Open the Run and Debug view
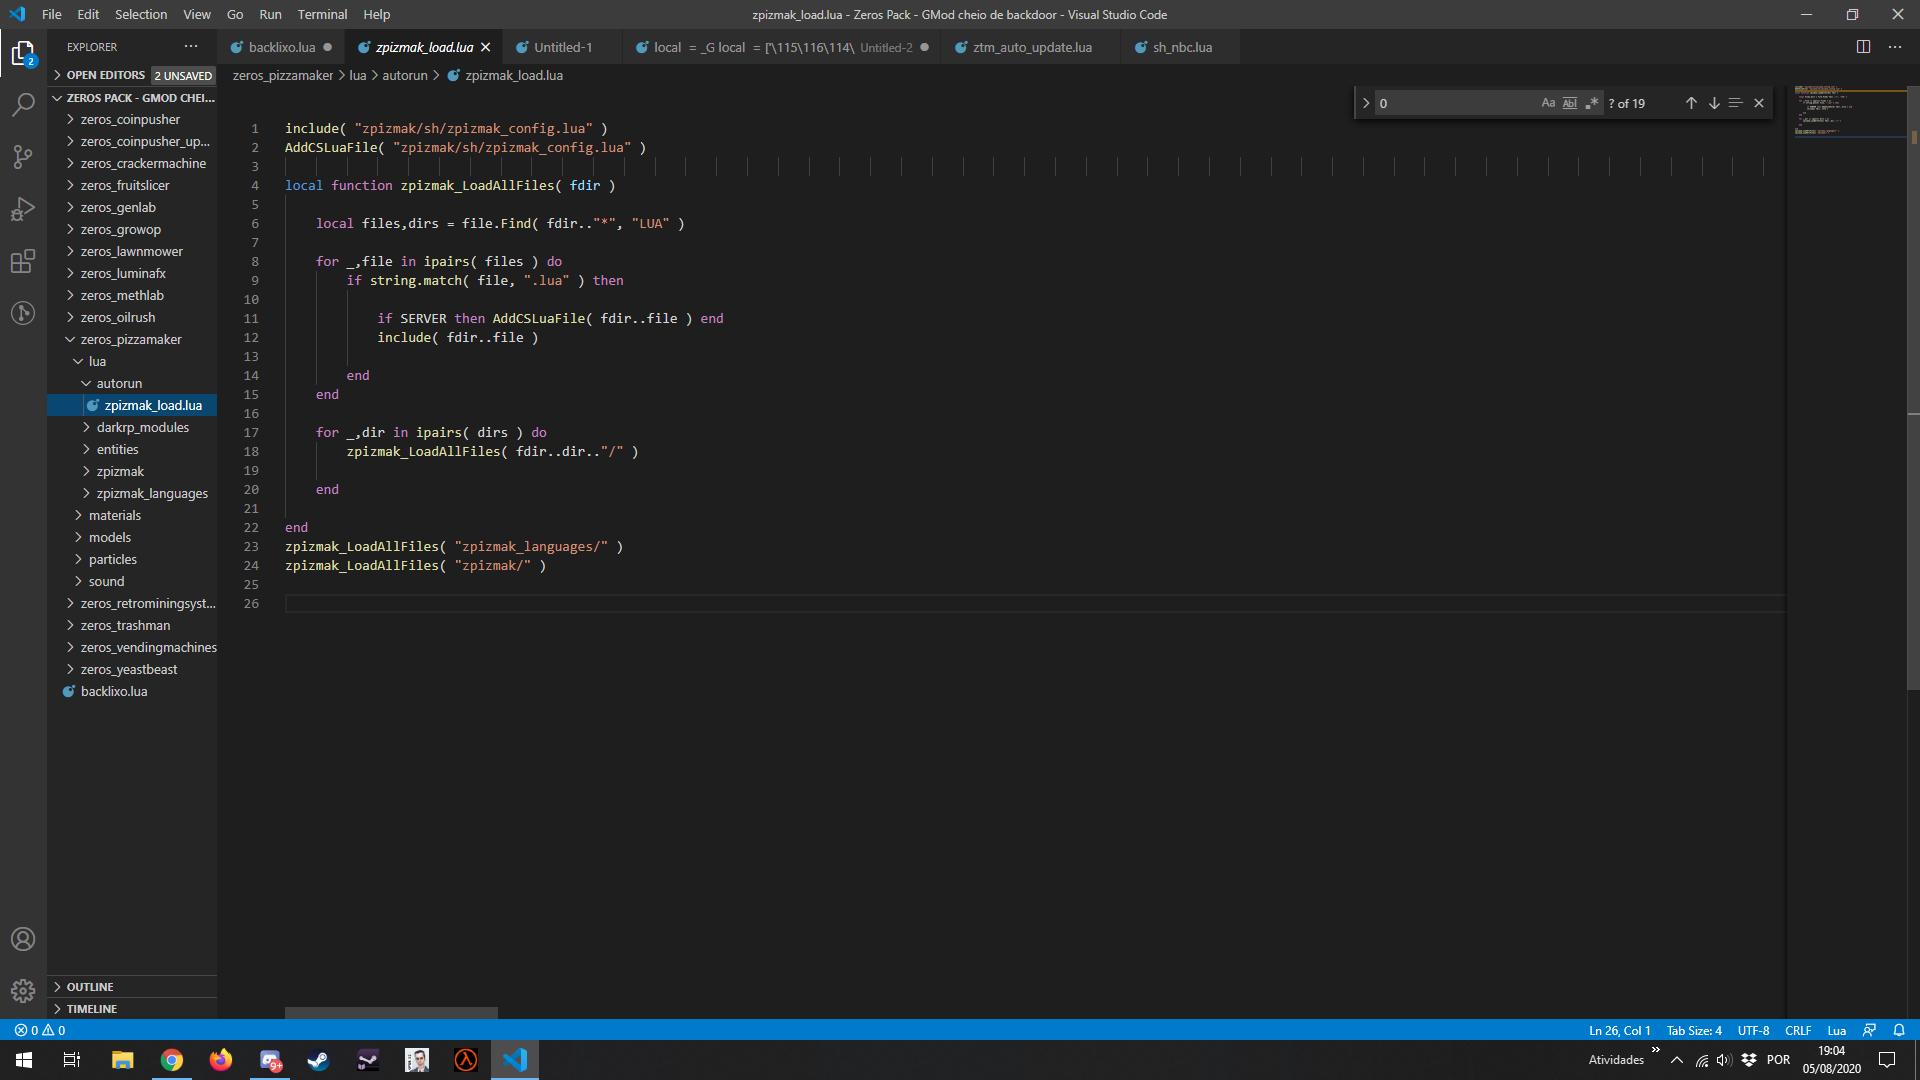 (x=23, y=209)
